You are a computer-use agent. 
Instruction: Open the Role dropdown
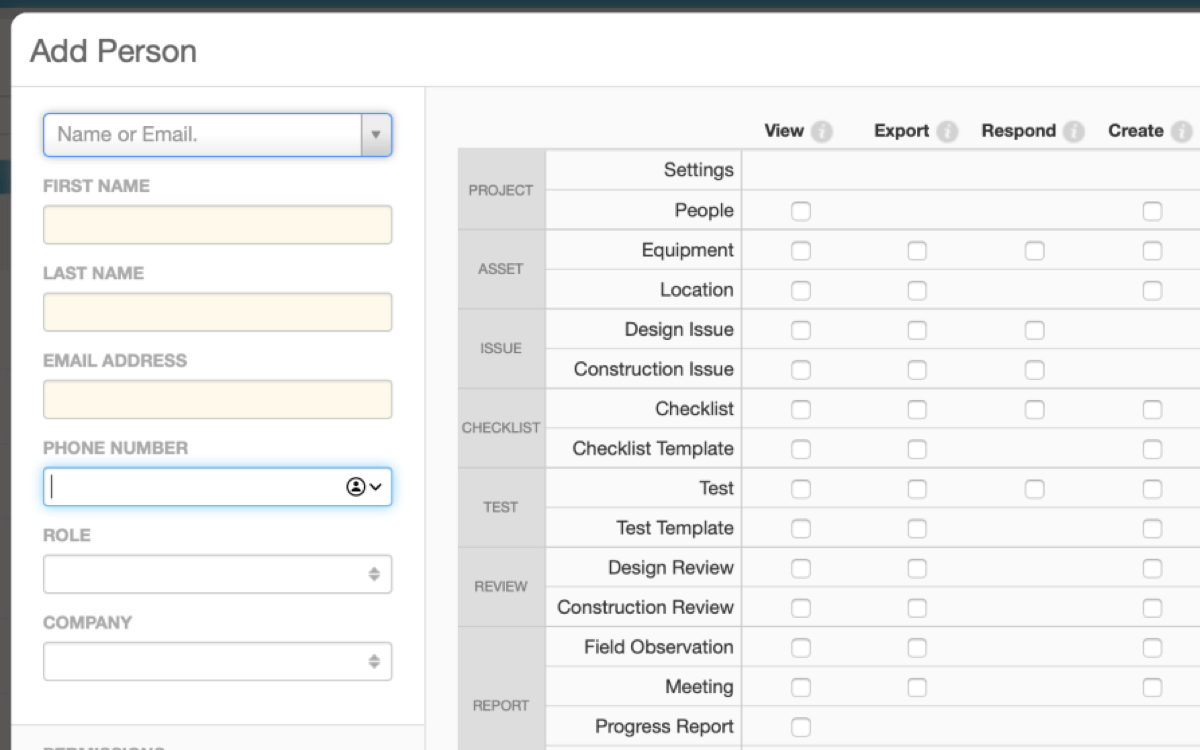tap(217, 574)
